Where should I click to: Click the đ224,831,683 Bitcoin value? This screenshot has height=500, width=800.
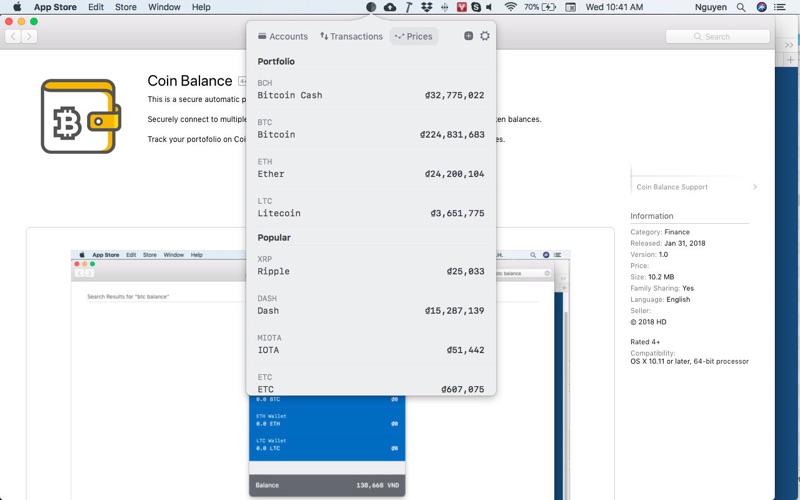point(452,134)
